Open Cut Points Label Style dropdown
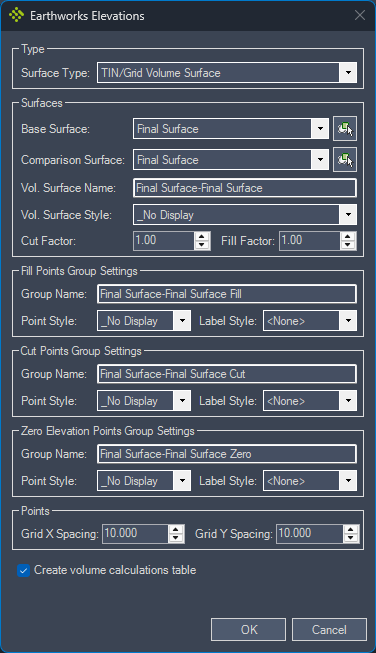This screenshot has width=376, height=653. pyautogui.click(x=348, y=401)
